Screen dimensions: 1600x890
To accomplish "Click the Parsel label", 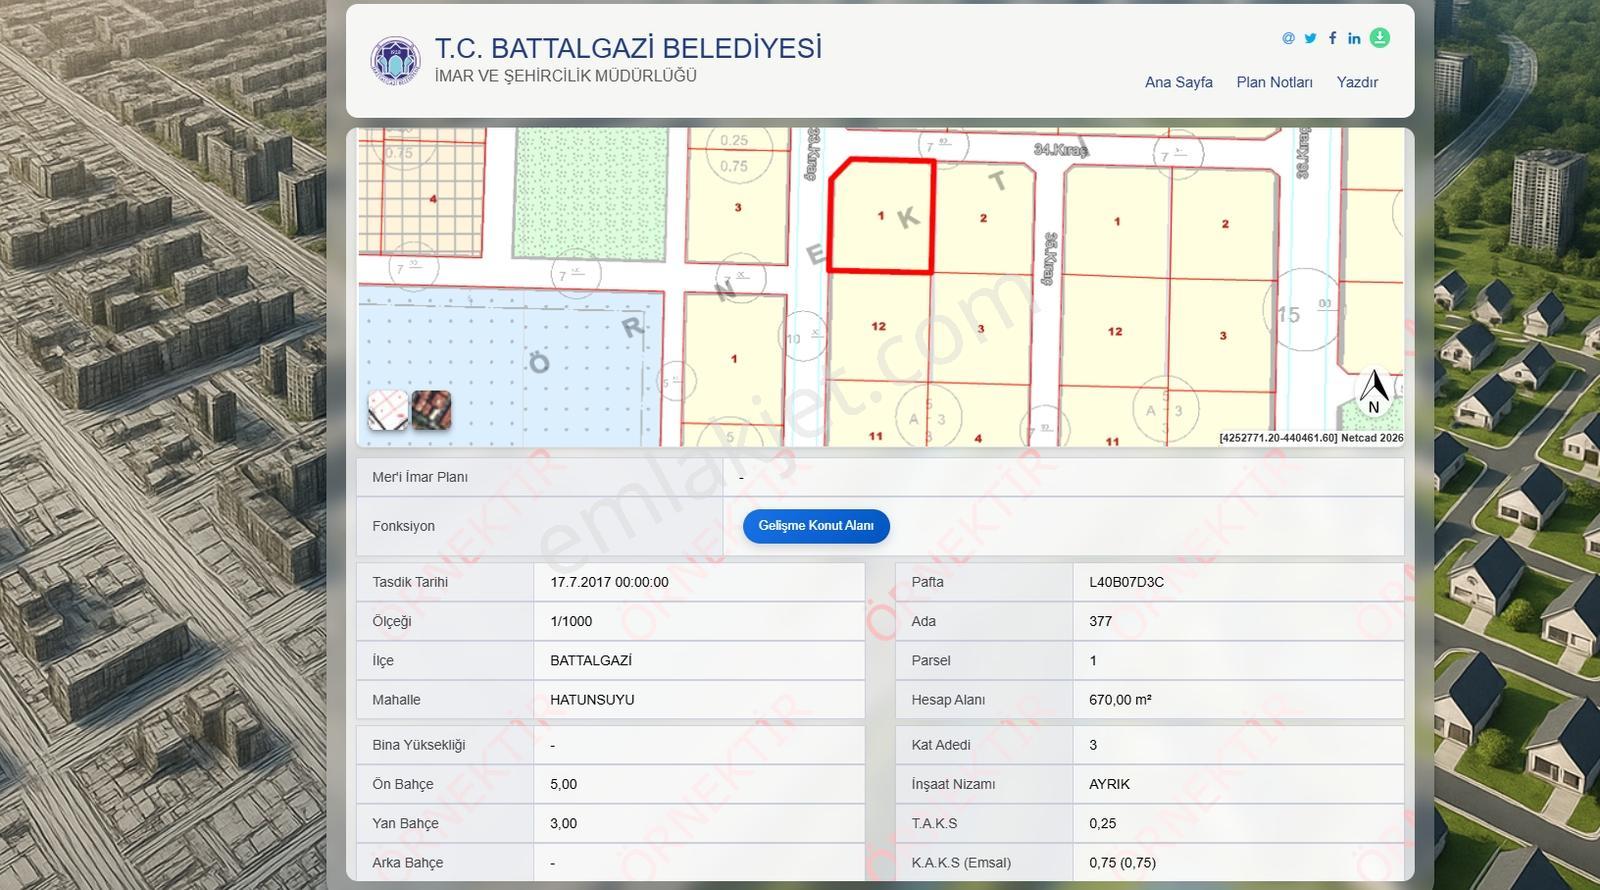I will [931, 660].
